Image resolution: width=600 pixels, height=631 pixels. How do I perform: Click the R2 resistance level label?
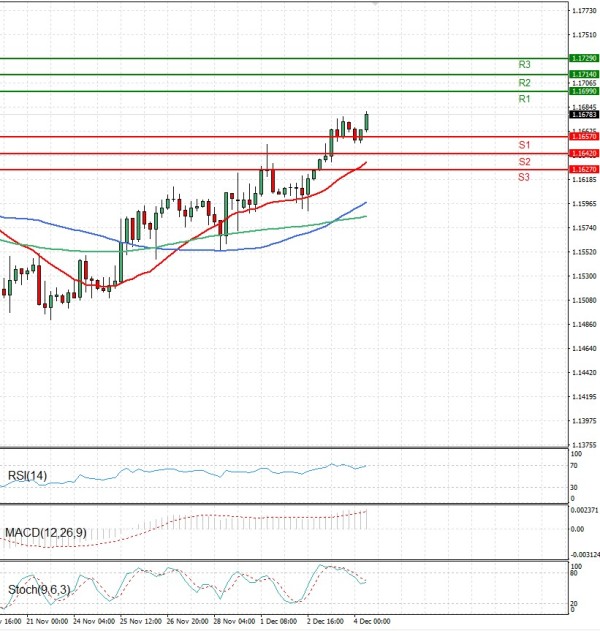coord(524,83)
